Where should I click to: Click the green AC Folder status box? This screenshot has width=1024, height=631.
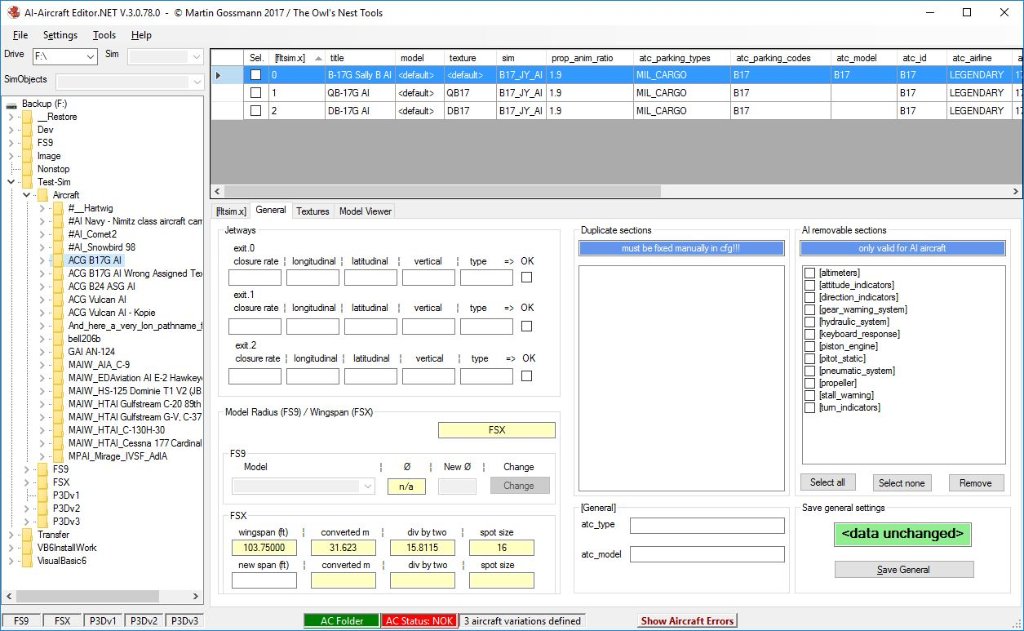tap(342, 621)
